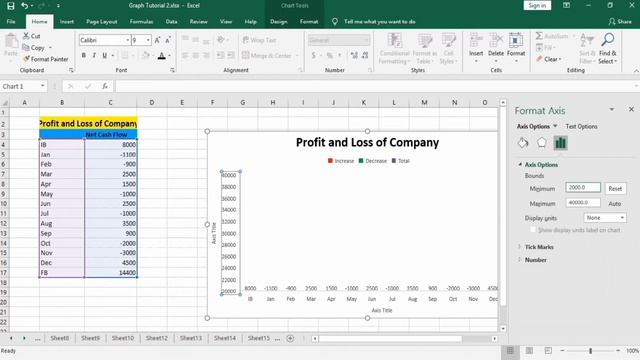Activate the Format Painter
Viewport: 640px width, 360px height.
45,59
